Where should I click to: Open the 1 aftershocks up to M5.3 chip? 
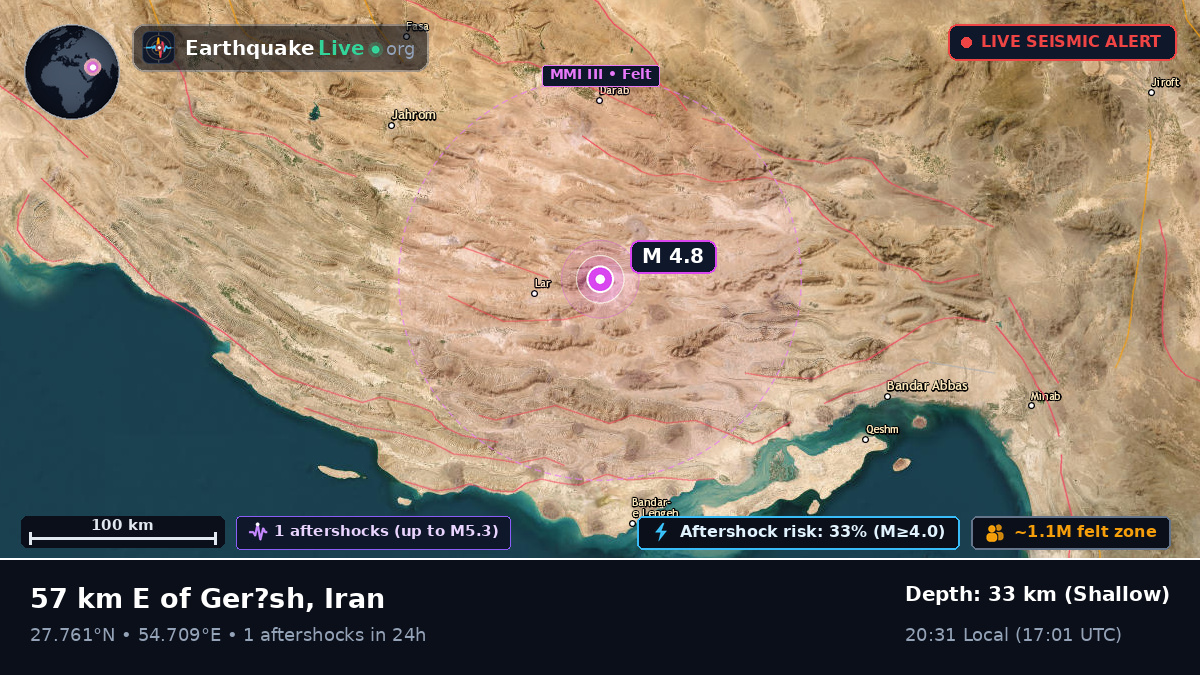point(373,532)
